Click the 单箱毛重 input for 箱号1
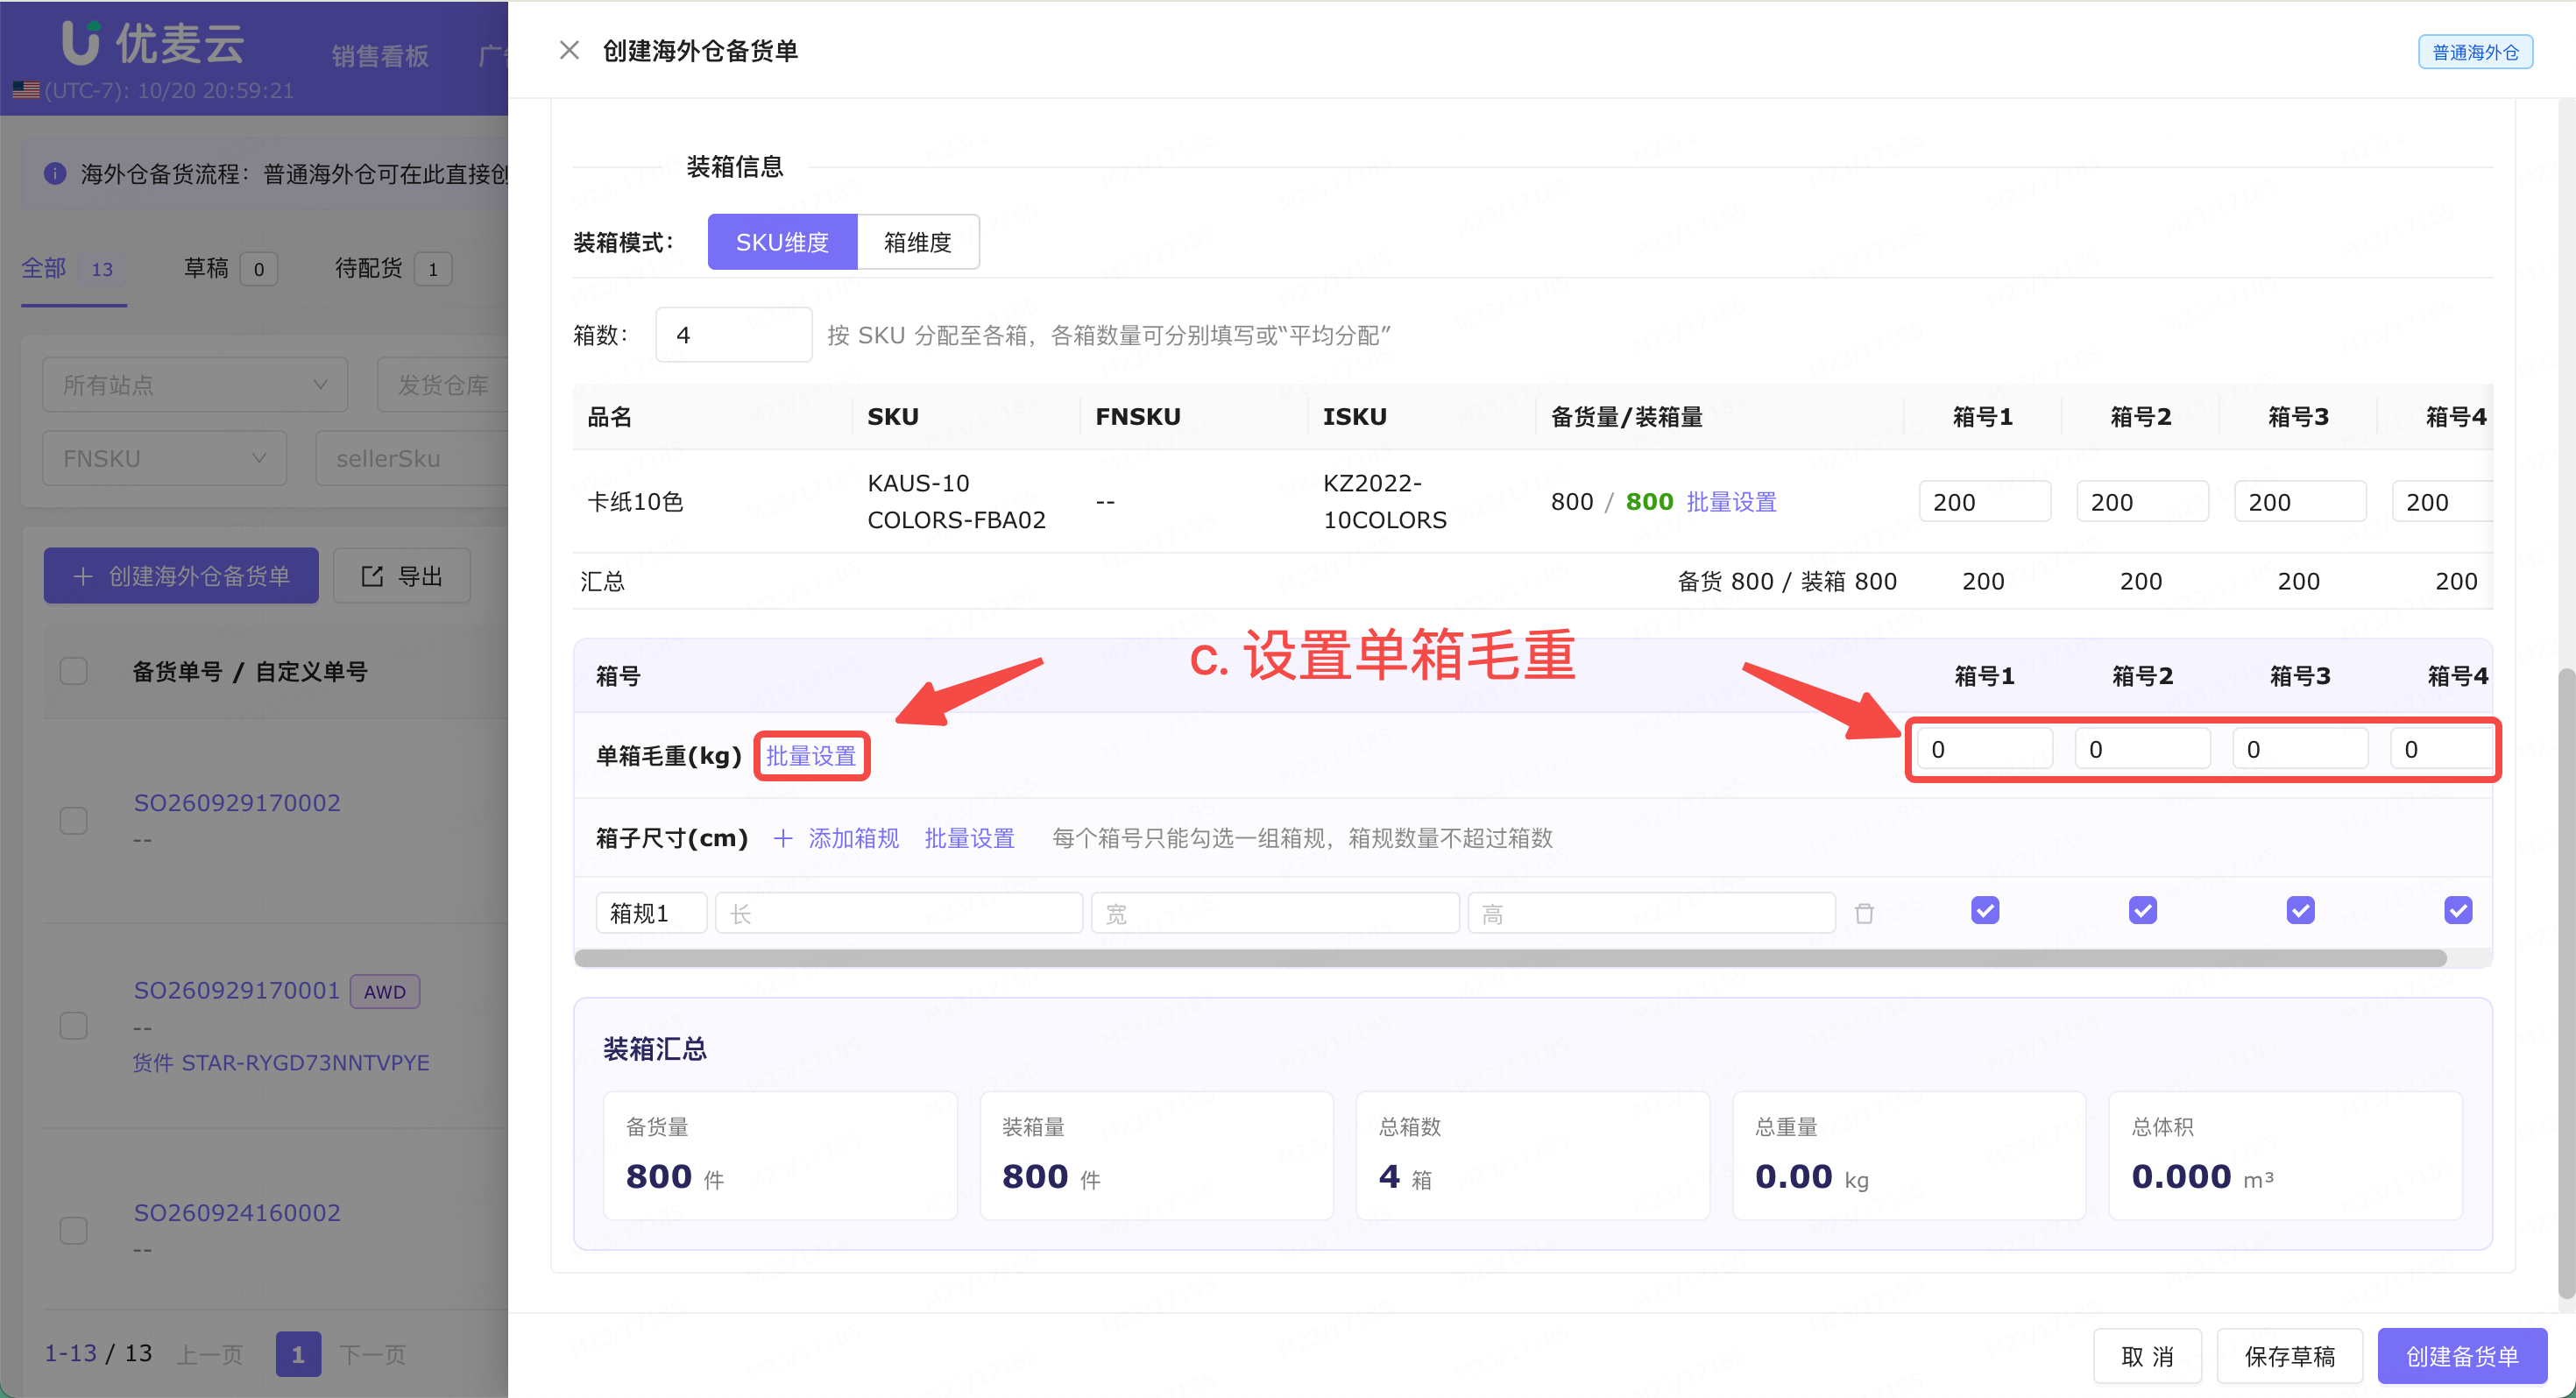 [1985, 749]
